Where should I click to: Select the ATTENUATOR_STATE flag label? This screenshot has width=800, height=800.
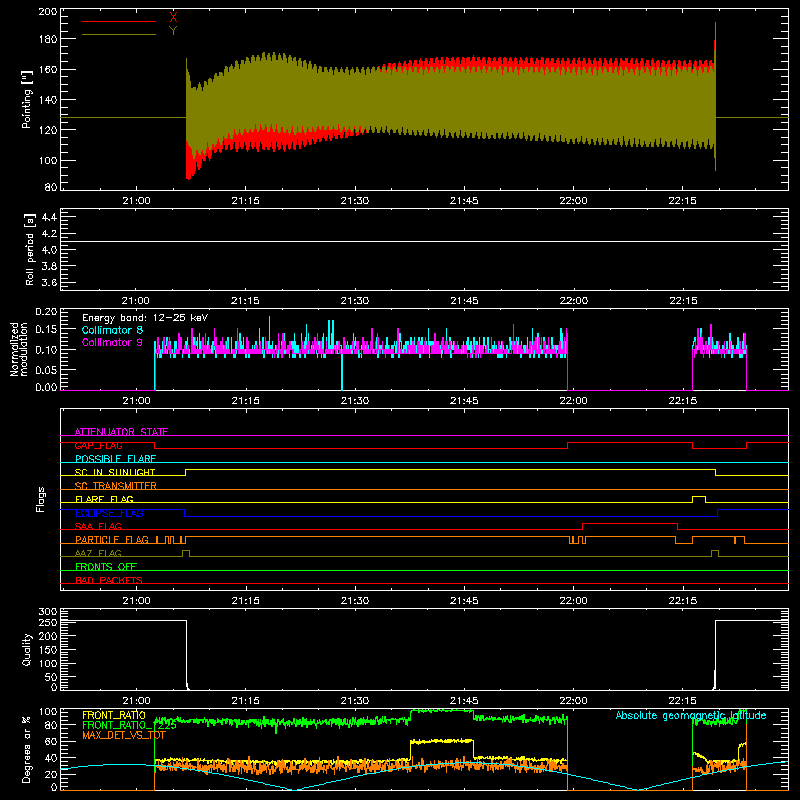[121, 432]
